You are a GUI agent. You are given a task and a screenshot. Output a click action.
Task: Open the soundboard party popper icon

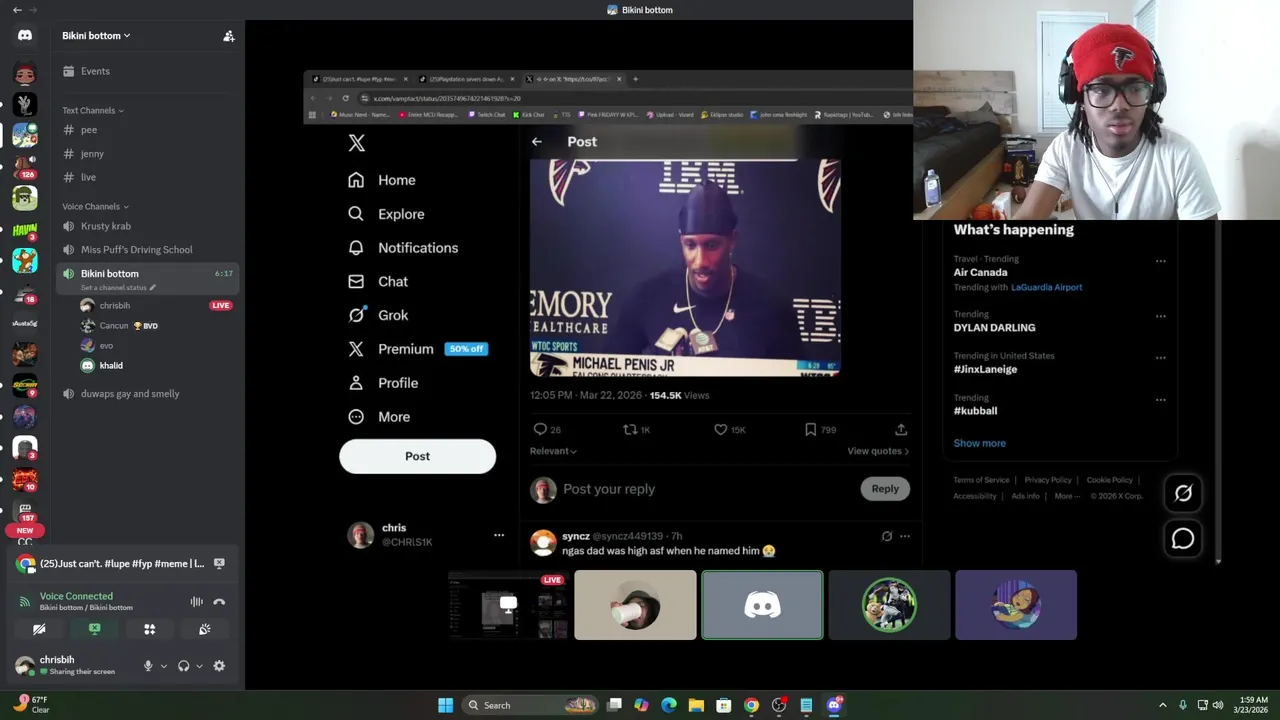pos(205,629)
